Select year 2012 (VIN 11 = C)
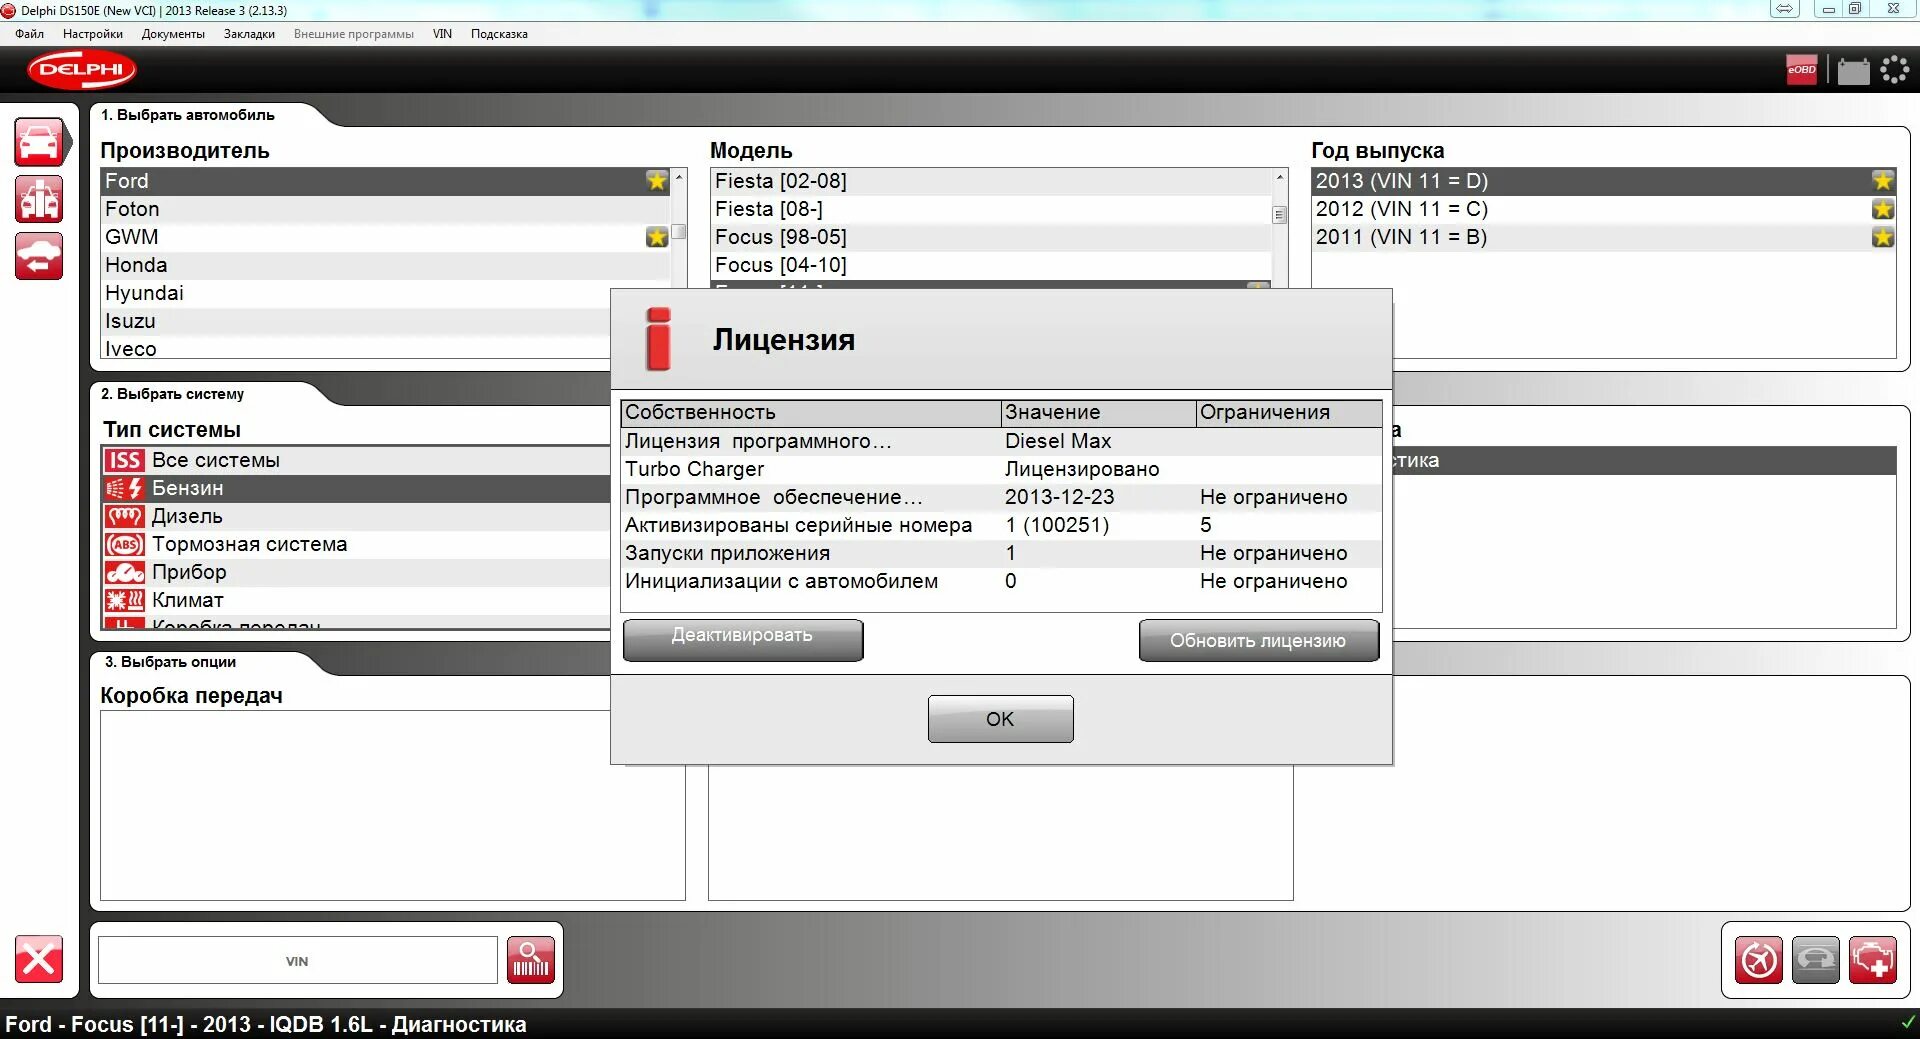1920x1039 pixels. tap(1603, 209)
